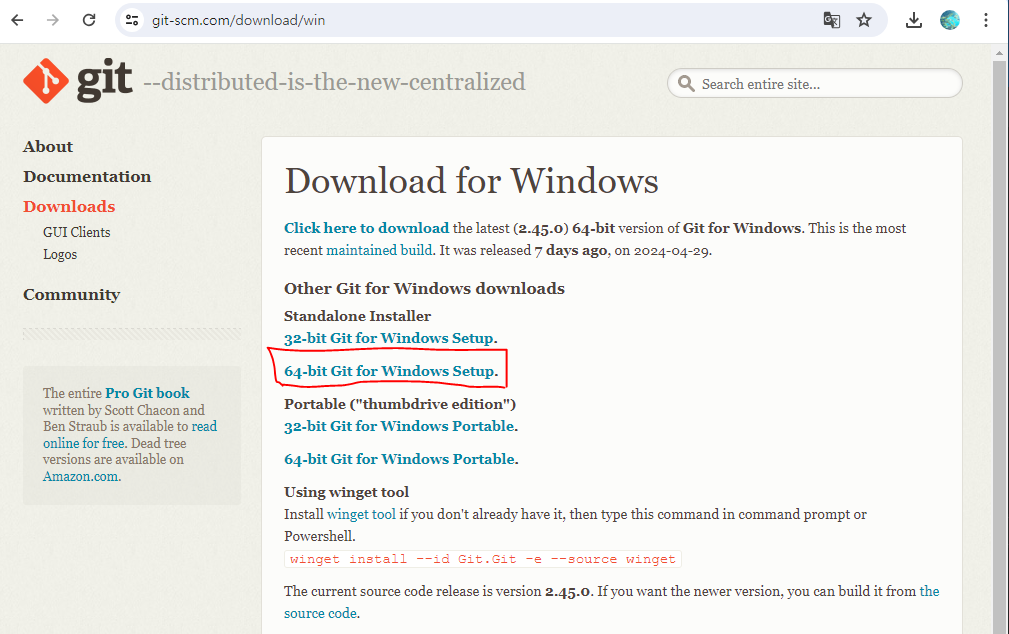This screenshot has width=1009, height=634.
Task: Open the Amazon.com link
Action: (x=80, y=476)
